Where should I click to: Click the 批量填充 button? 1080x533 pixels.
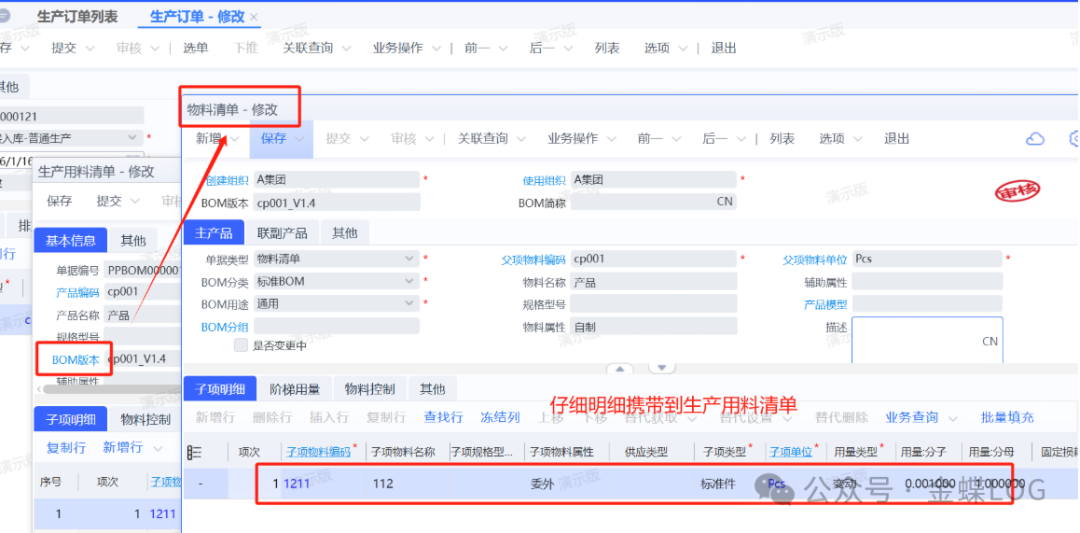1007,417
